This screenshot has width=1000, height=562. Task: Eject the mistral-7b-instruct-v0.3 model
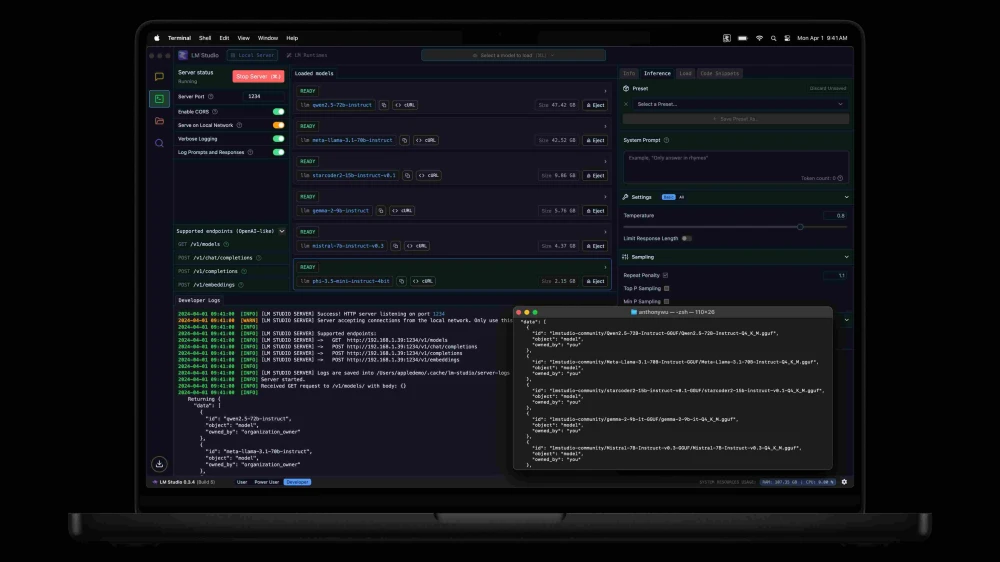(x=595, y=246)
